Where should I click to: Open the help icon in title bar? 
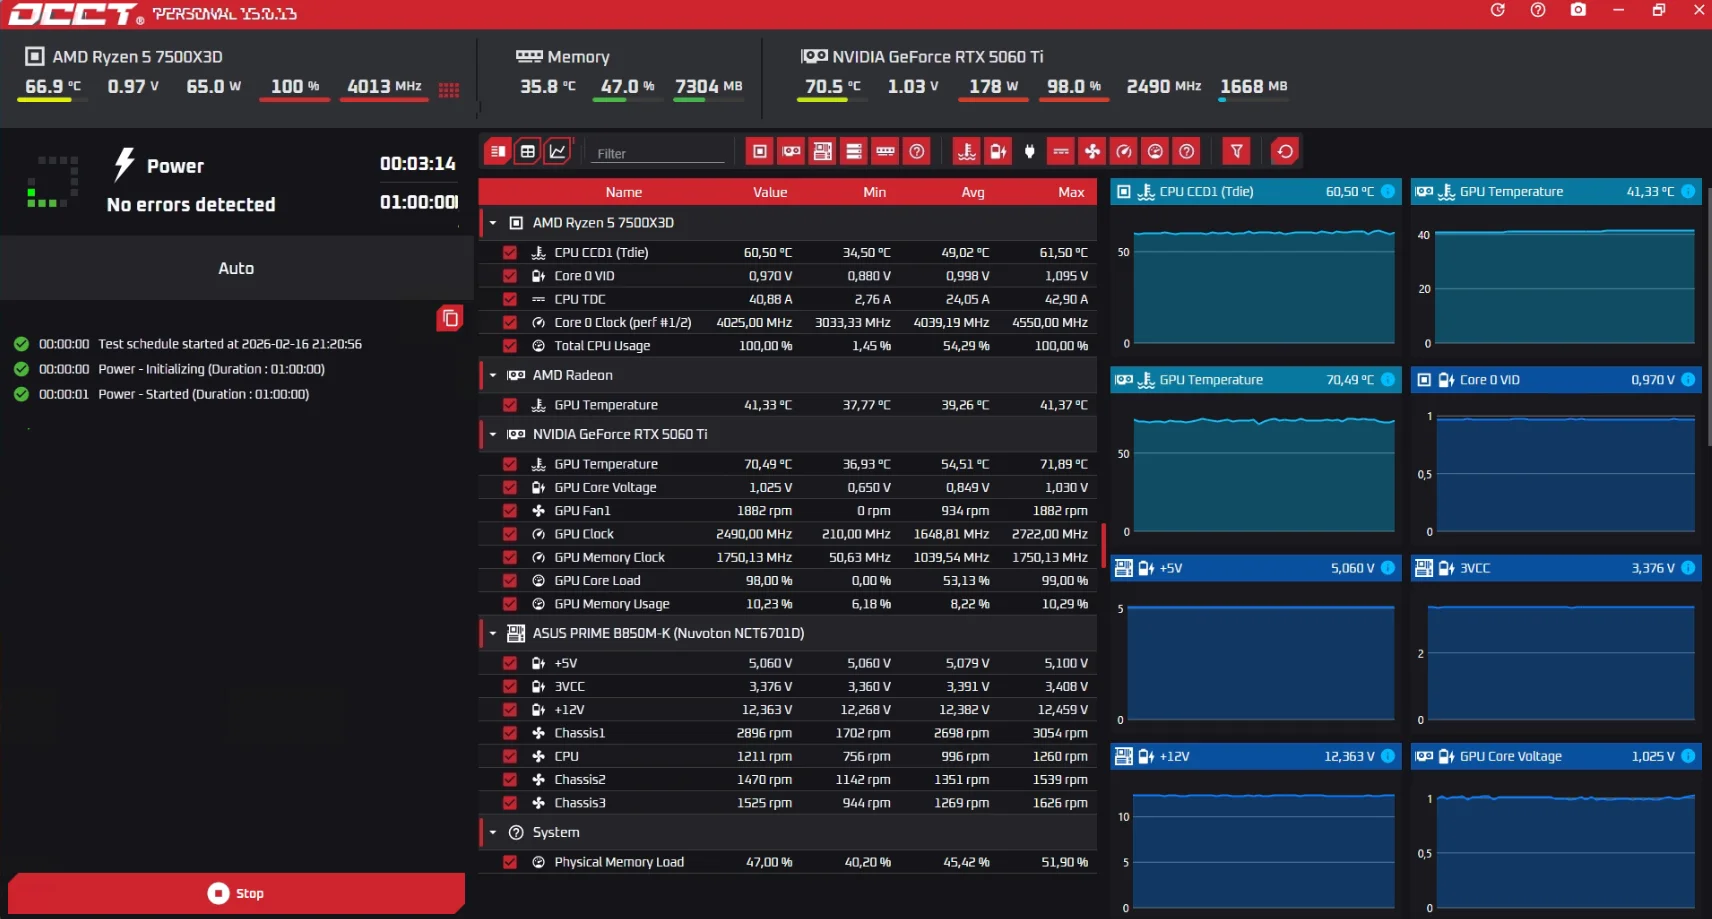click(1538, 10)
